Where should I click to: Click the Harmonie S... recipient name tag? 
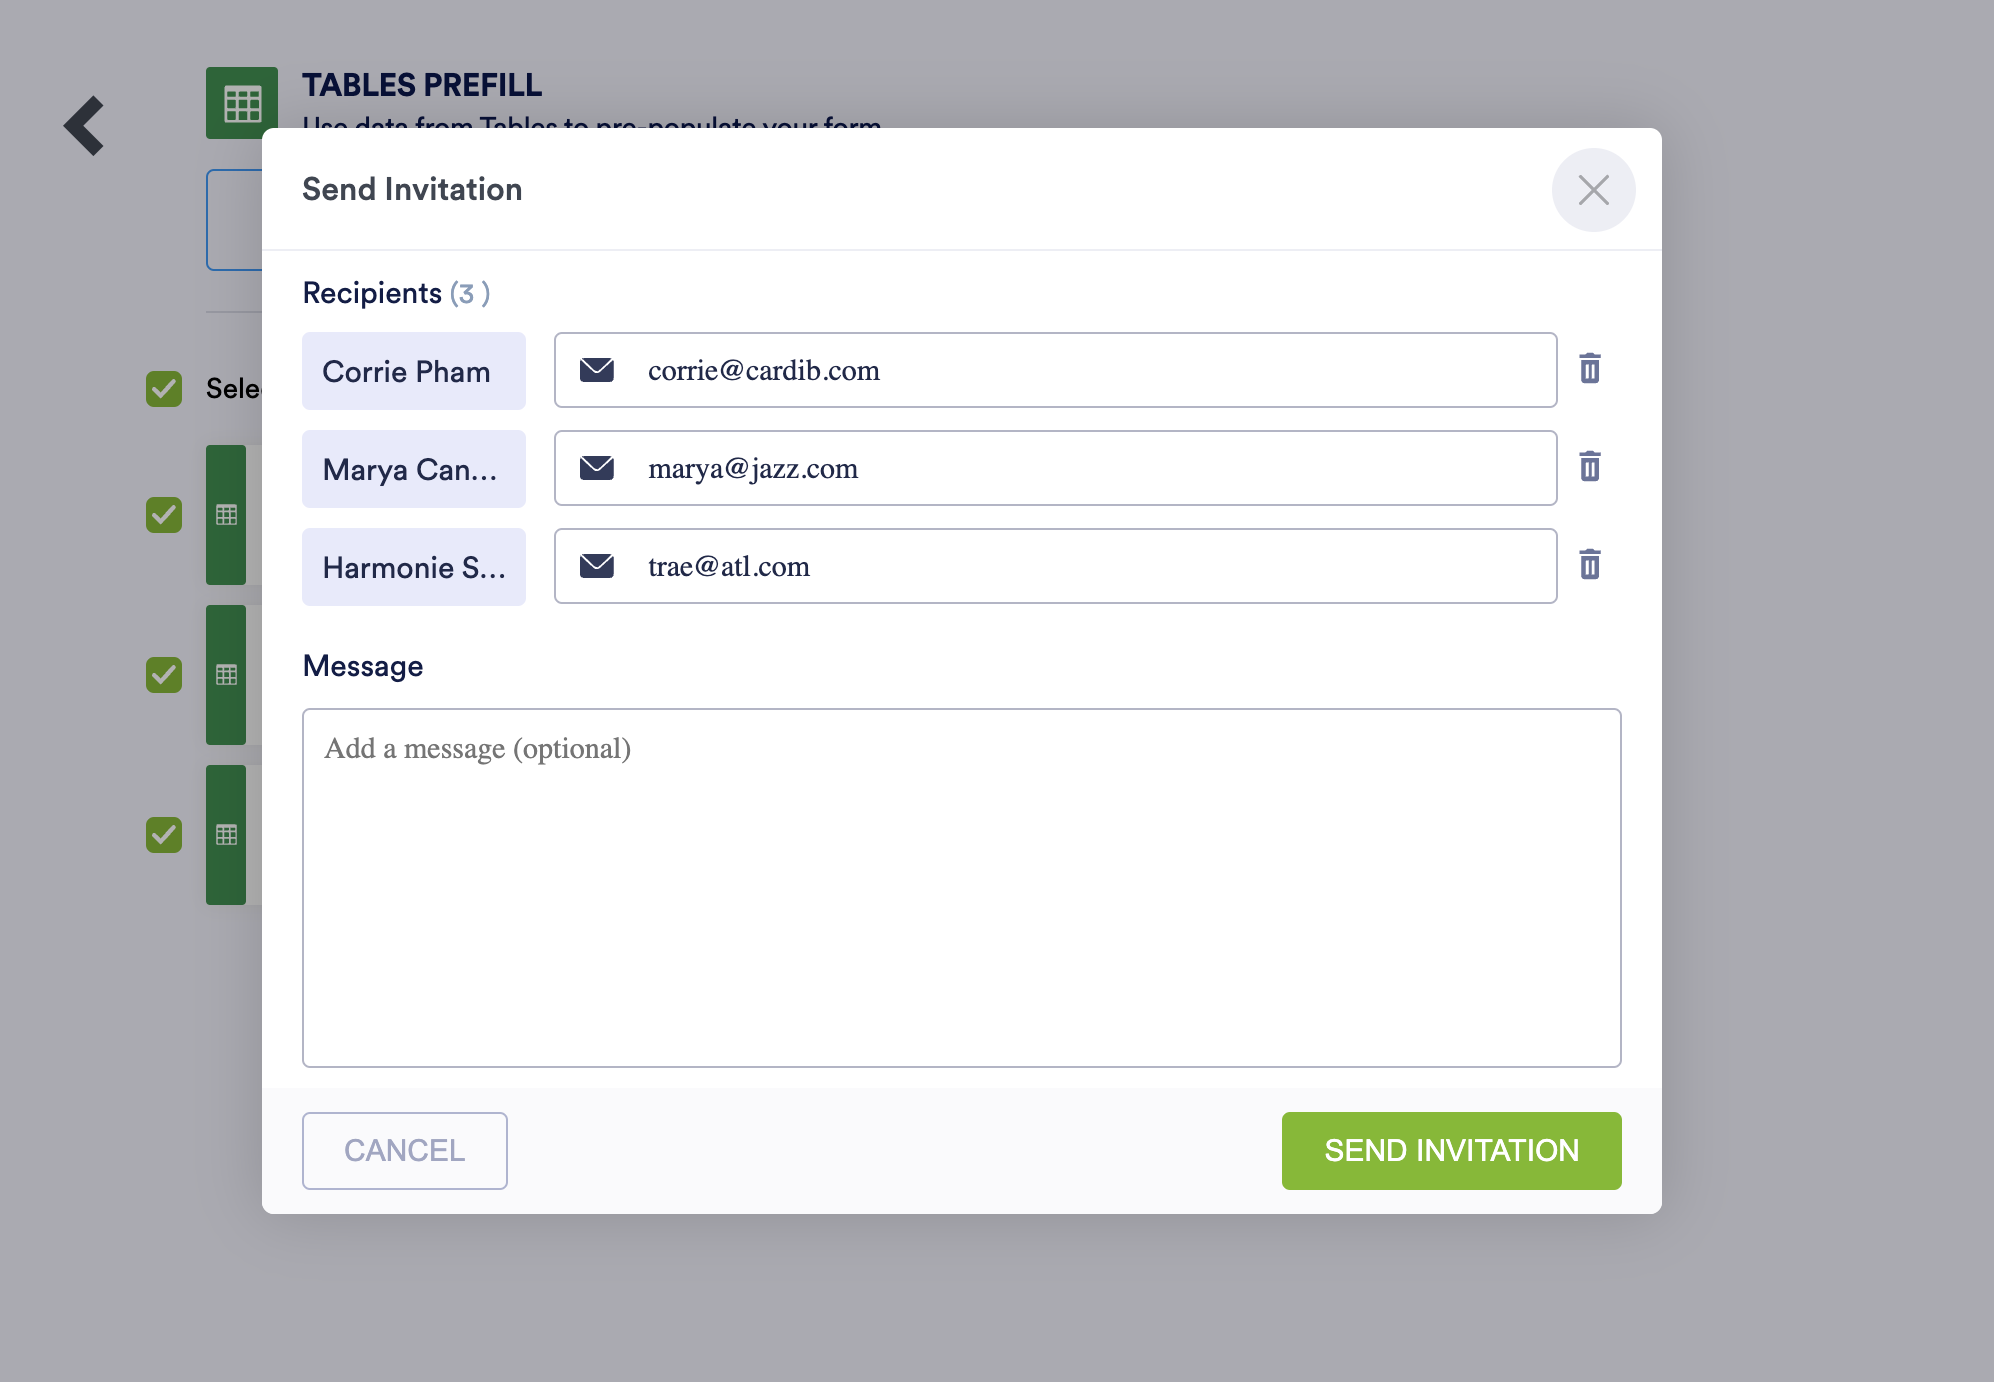coord(413,567)
